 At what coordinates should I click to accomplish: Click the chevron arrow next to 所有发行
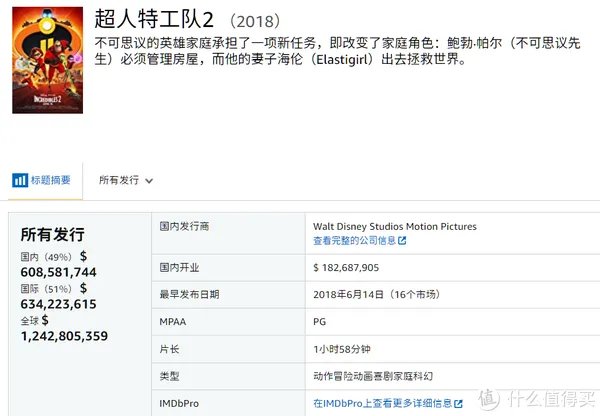(x=149, y=181)
